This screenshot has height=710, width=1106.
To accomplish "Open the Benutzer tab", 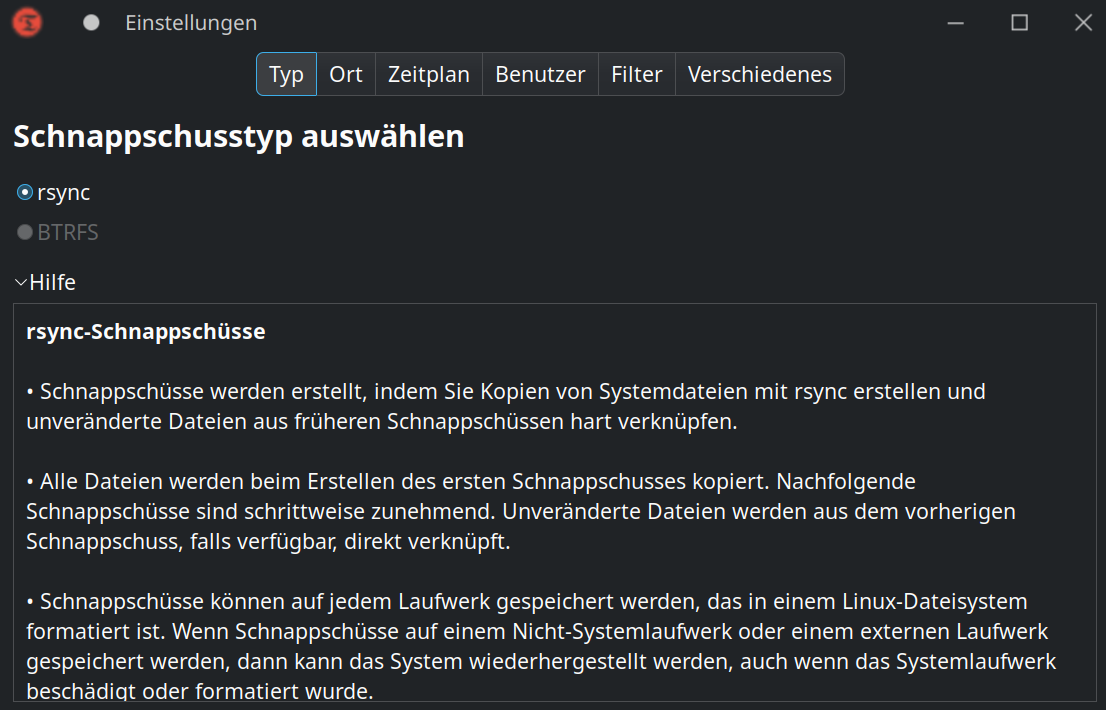I will 539,73.
